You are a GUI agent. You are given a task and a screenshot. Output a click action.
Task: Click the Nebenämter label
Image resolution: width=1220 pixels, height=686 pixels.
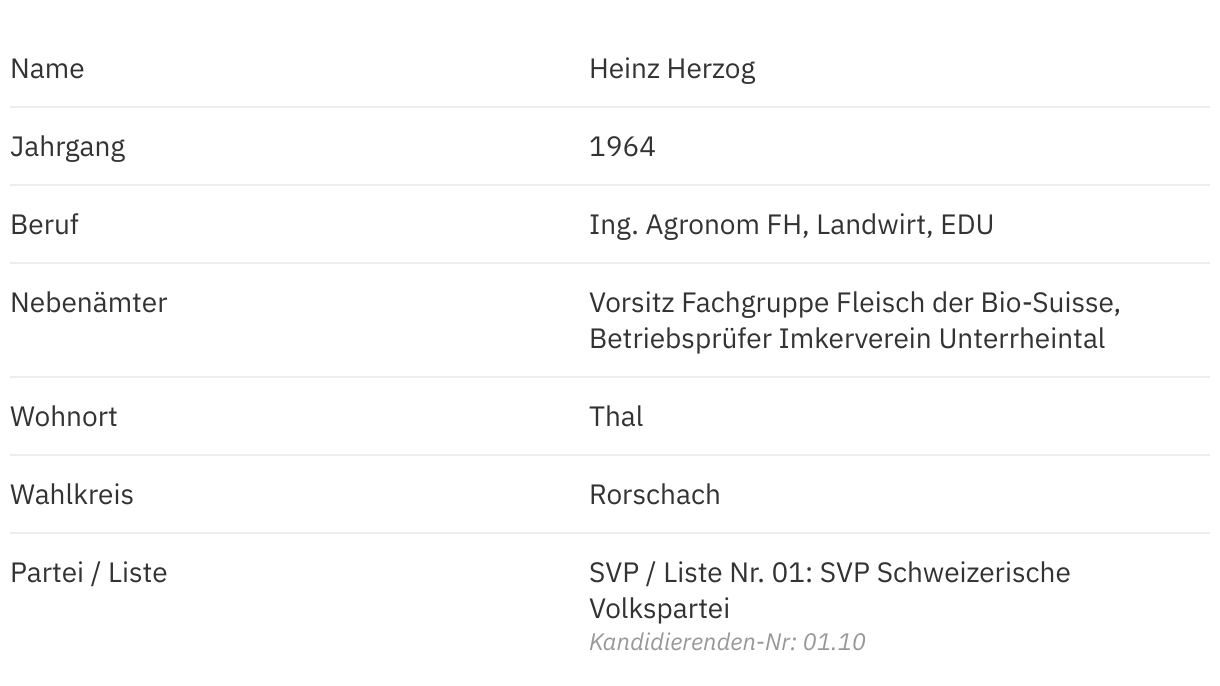pos(89,303)
